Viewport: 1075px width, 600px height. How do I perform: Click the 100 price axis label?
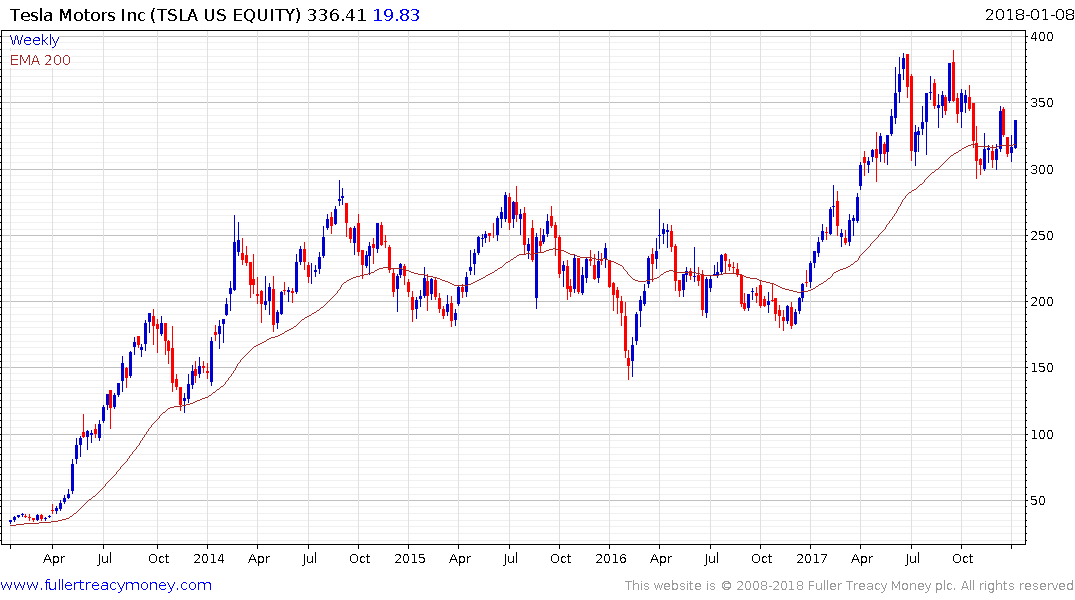(x=1041, y=434)
